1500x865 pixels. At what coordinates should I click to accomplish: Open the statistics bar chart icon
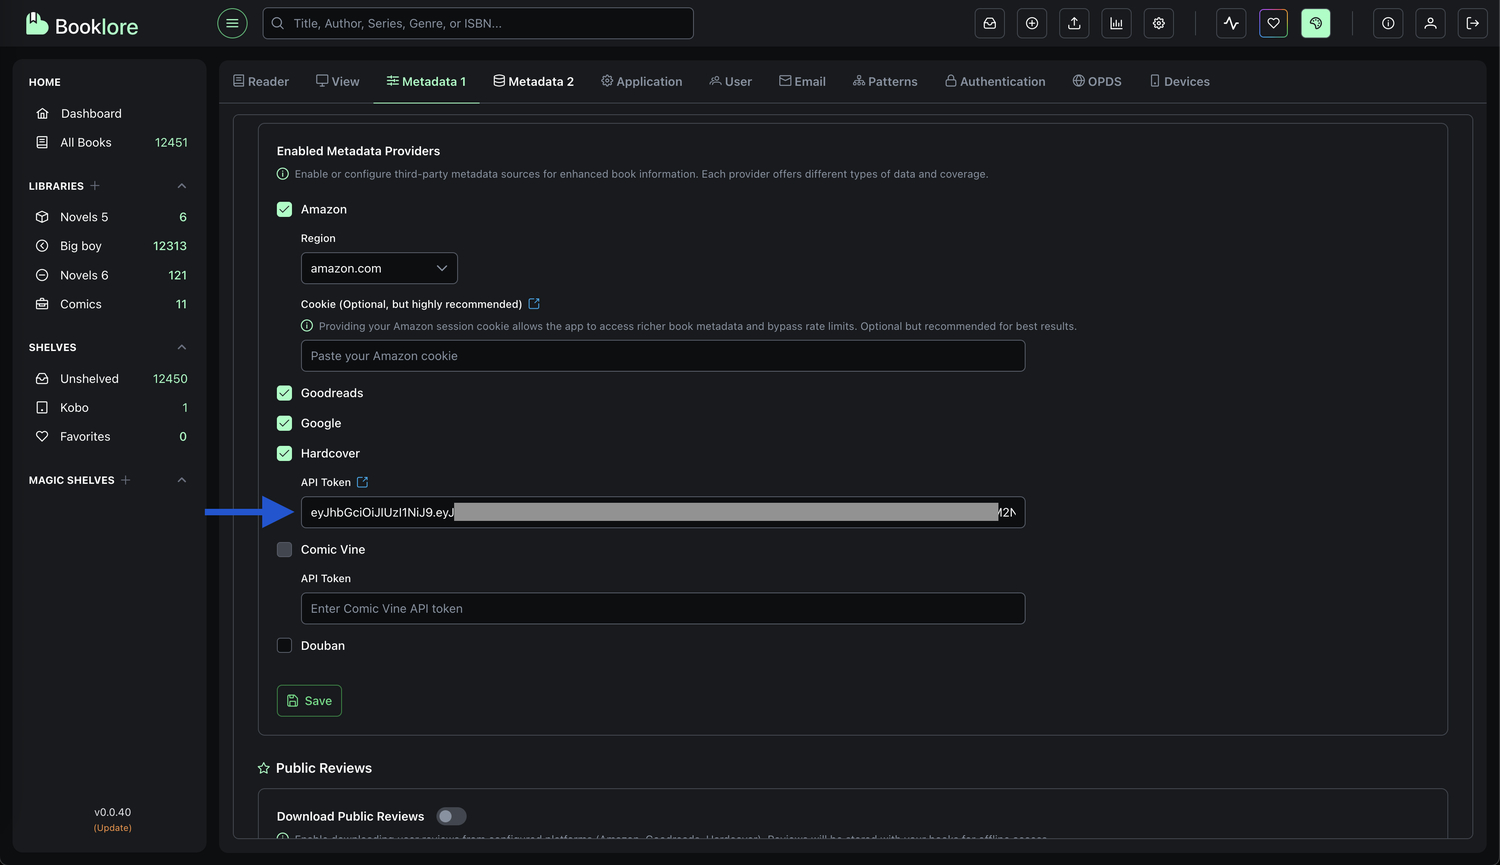(1116, 23)
